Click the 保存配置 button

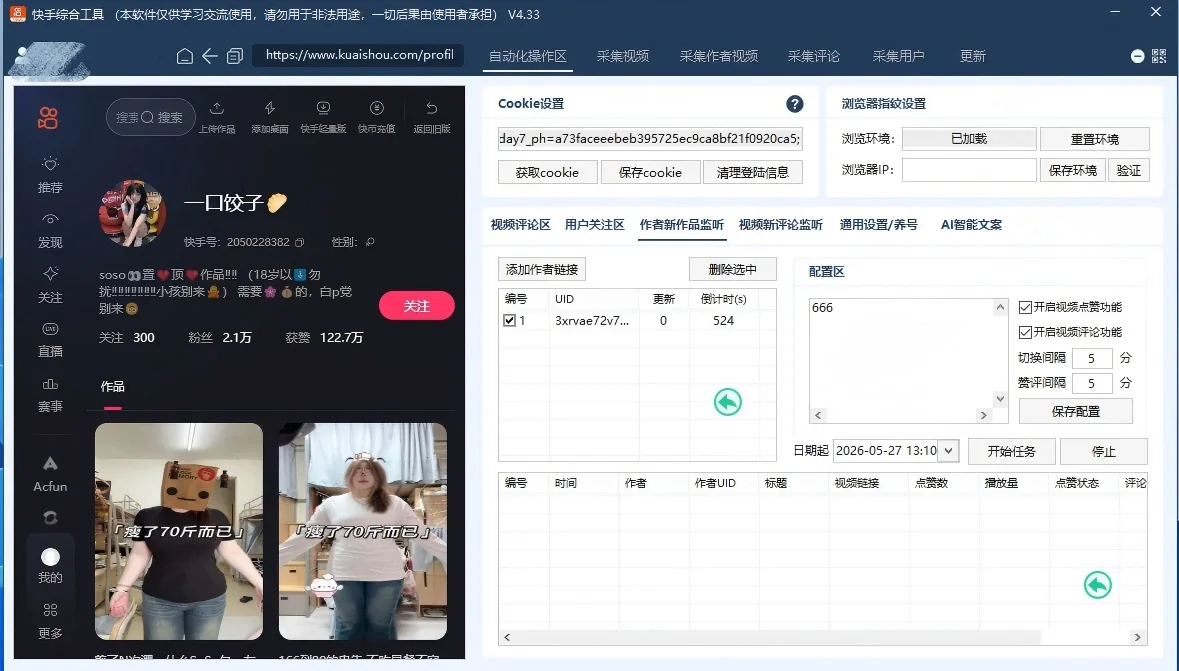[1075, 411]
